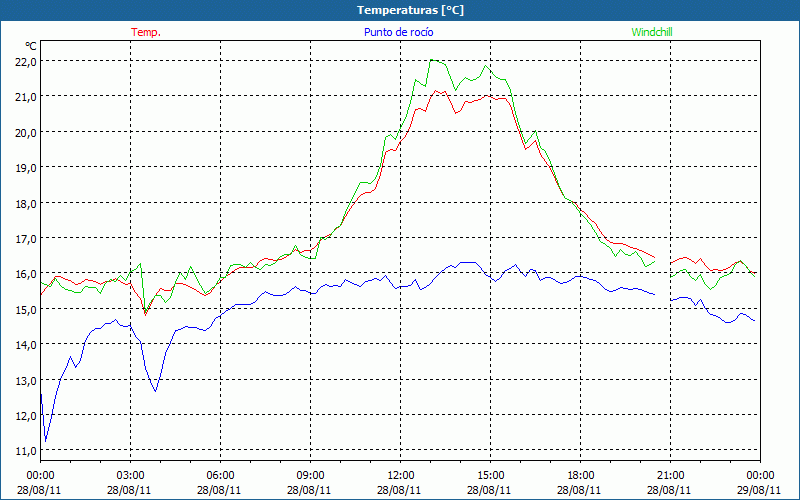800x500 pixels.
Task: Click the '15:00' time axis label
Action: point(490,476)
